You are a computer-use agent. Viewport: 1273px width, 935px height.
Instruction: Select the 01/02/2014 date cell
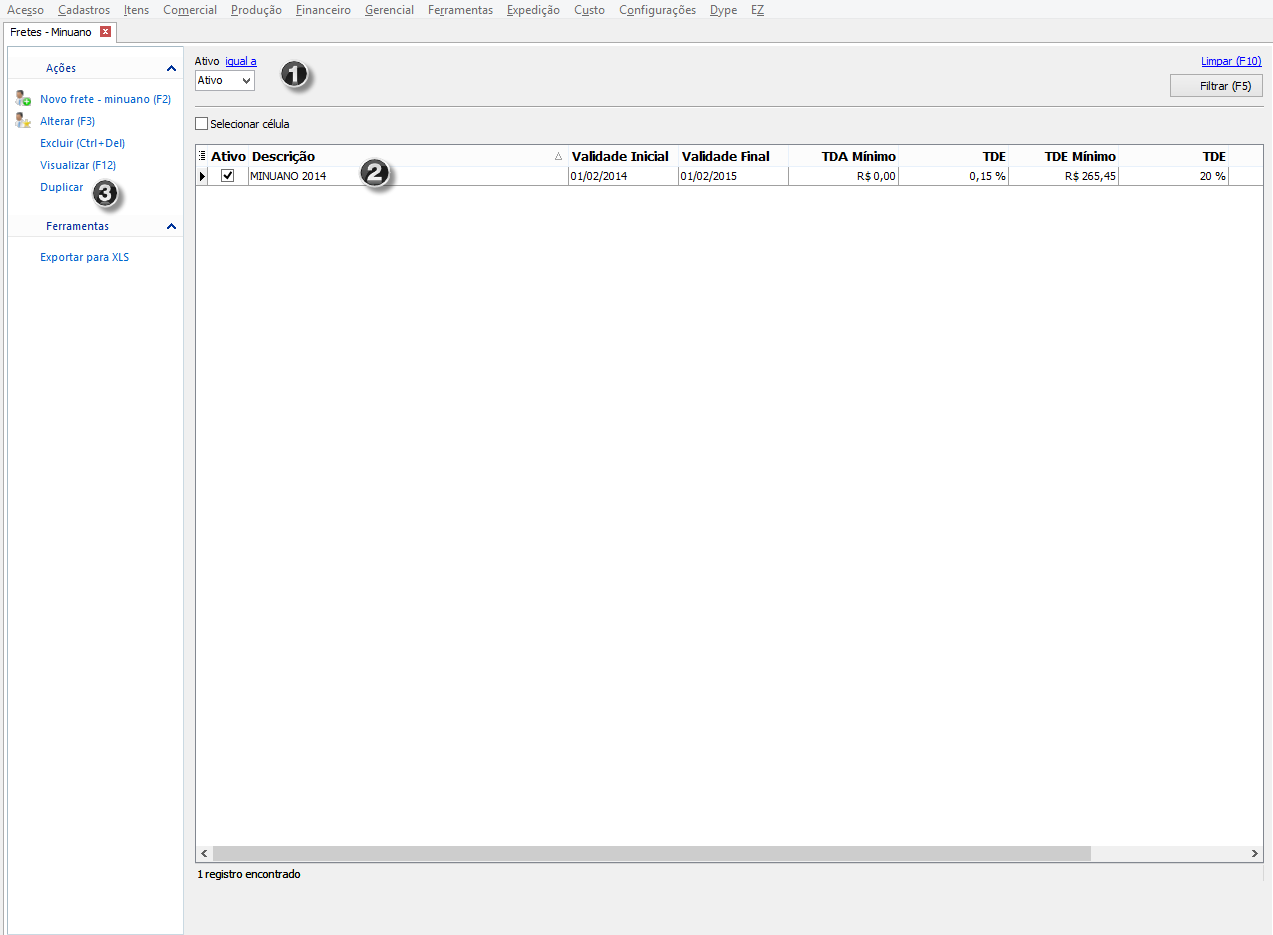point(623,176)
